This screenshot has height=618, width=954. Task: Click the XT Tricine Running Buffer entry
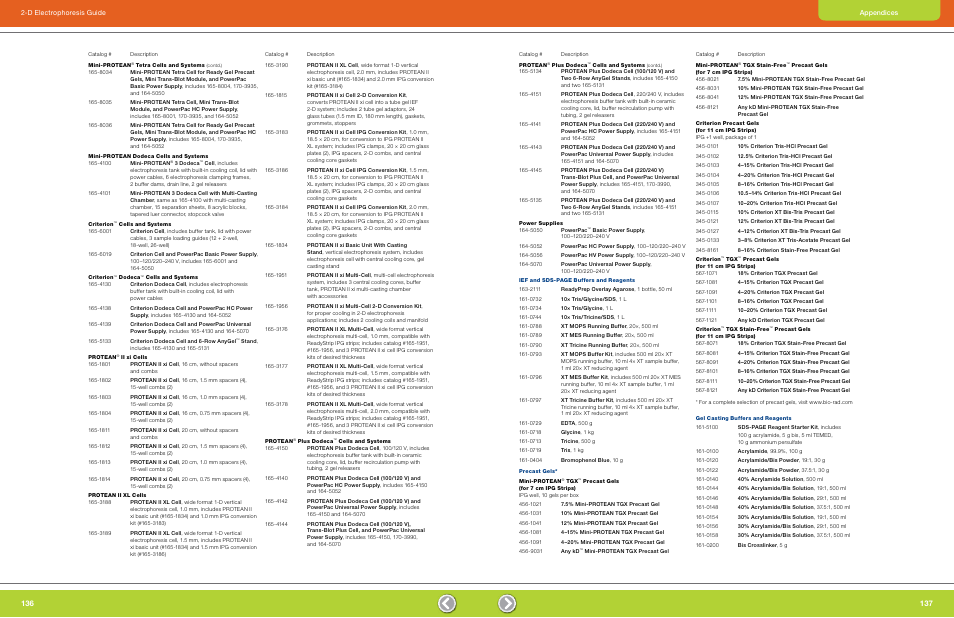610,345
